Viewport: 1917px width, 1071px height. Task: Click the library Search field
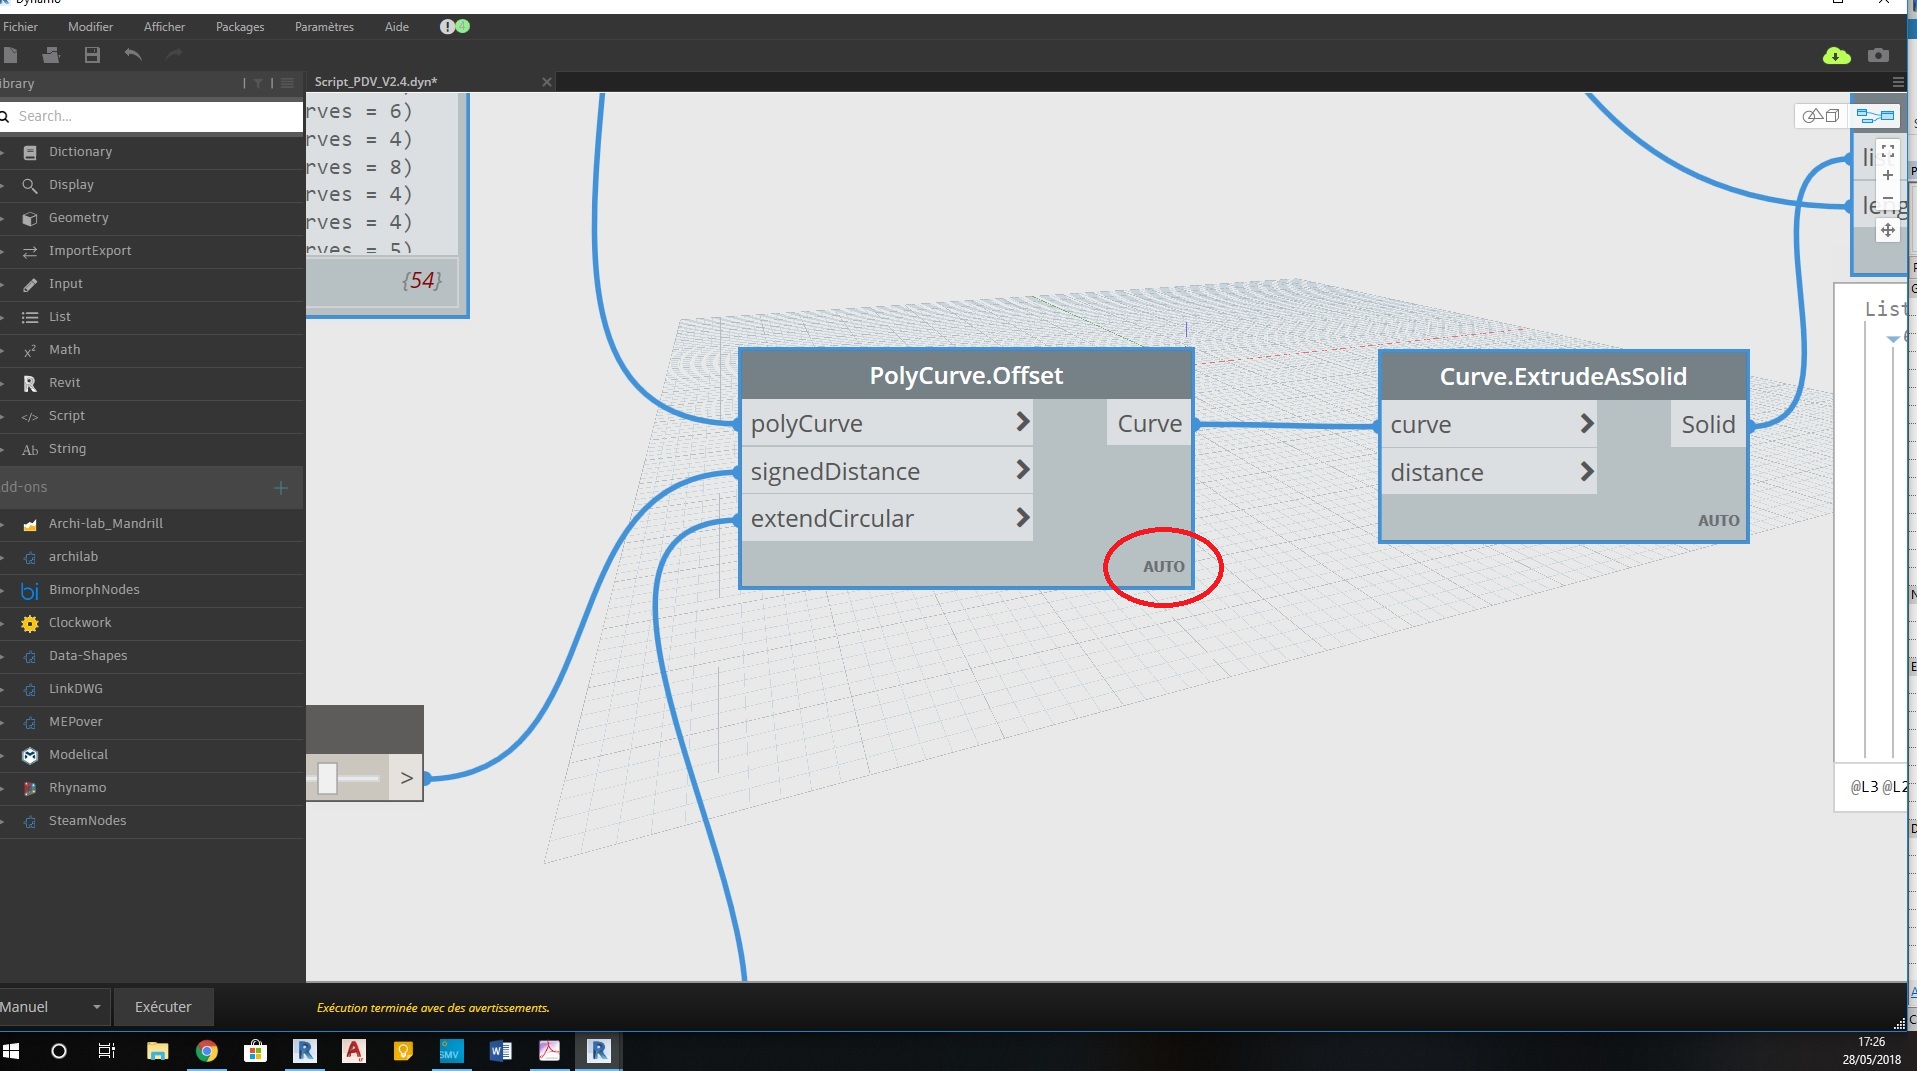click(x=155, y=116)
